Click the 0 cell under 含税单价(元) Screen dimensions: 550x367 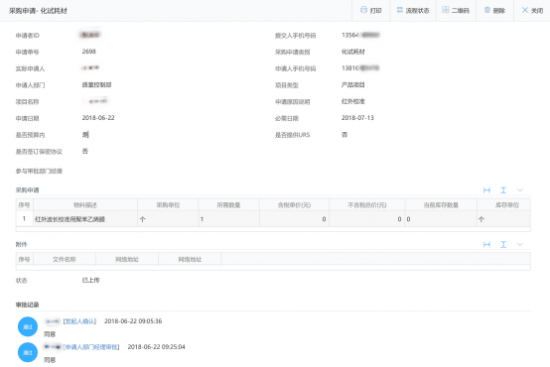point(294,219)
